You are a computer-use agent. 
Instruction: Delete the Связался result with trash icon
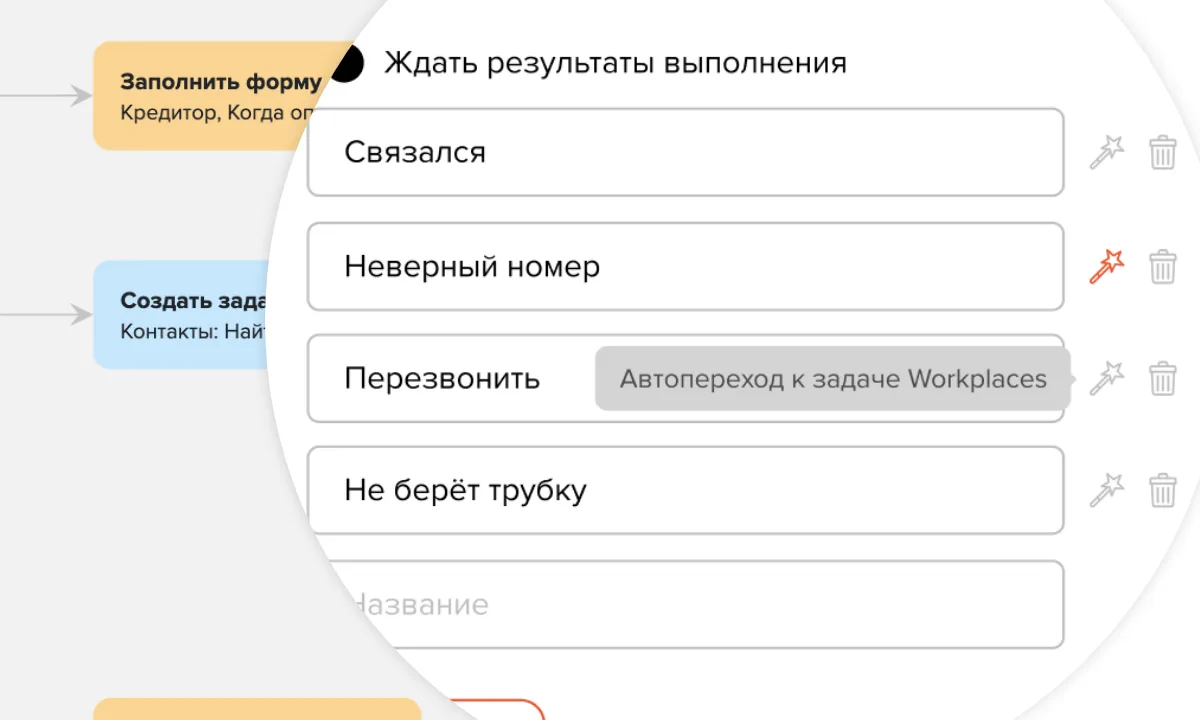tap(1162, 153)
